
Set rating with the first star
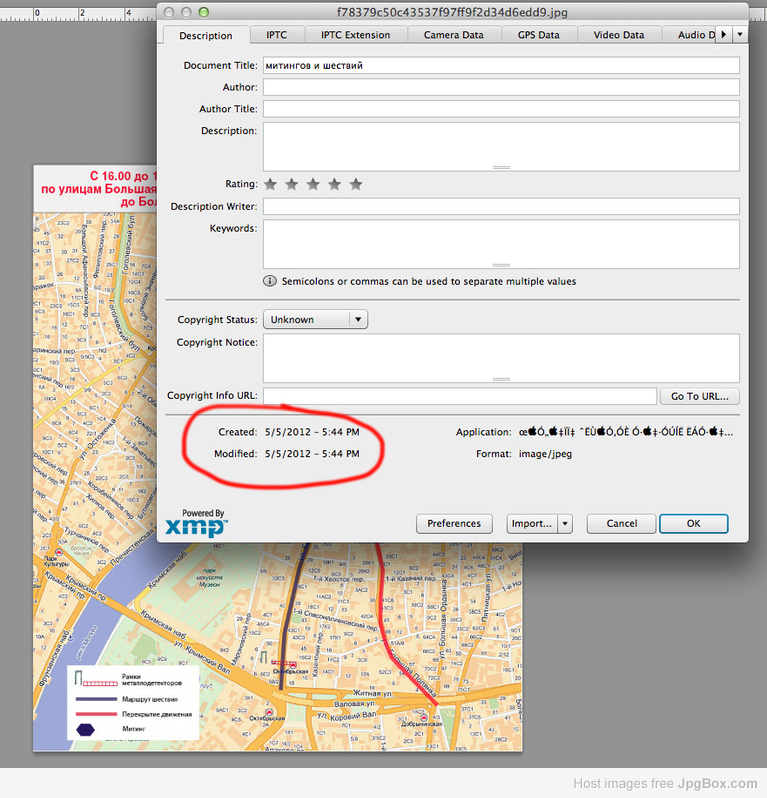pyautogui.click(x=270, y=184)
